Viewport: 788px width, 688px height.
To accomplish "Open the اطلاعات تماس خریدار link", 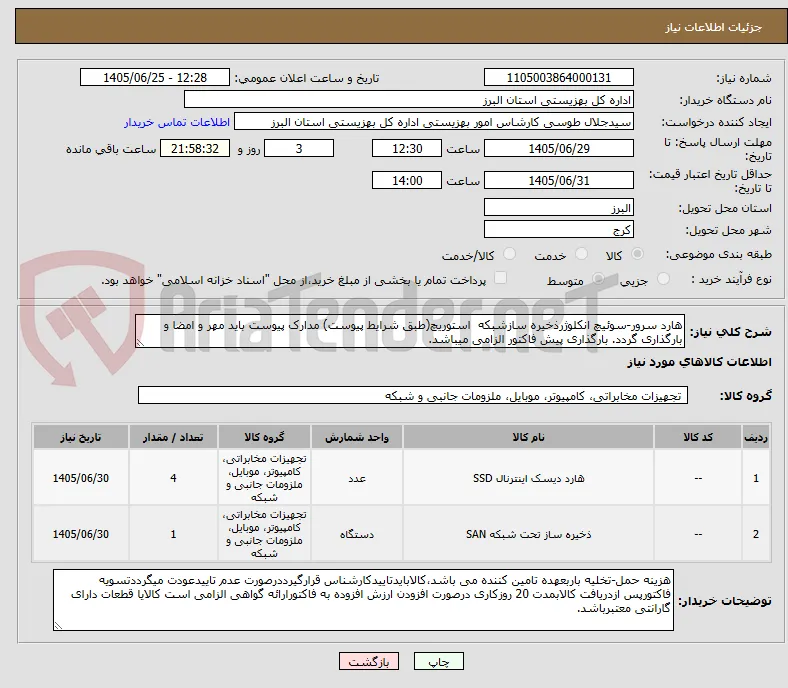I will pos(177,122).
